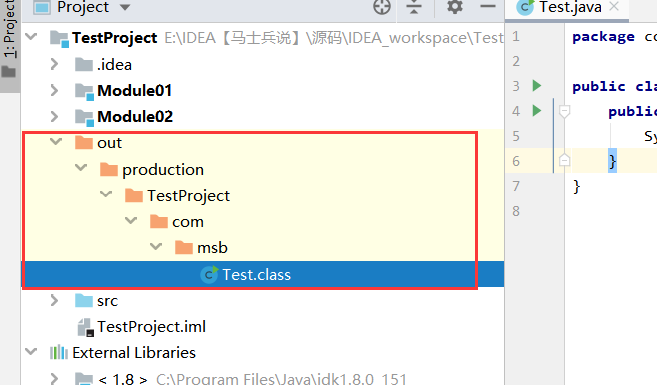Click line number 8 in the gutter
The height and width of the screenshot is (385, 657).
516,211
